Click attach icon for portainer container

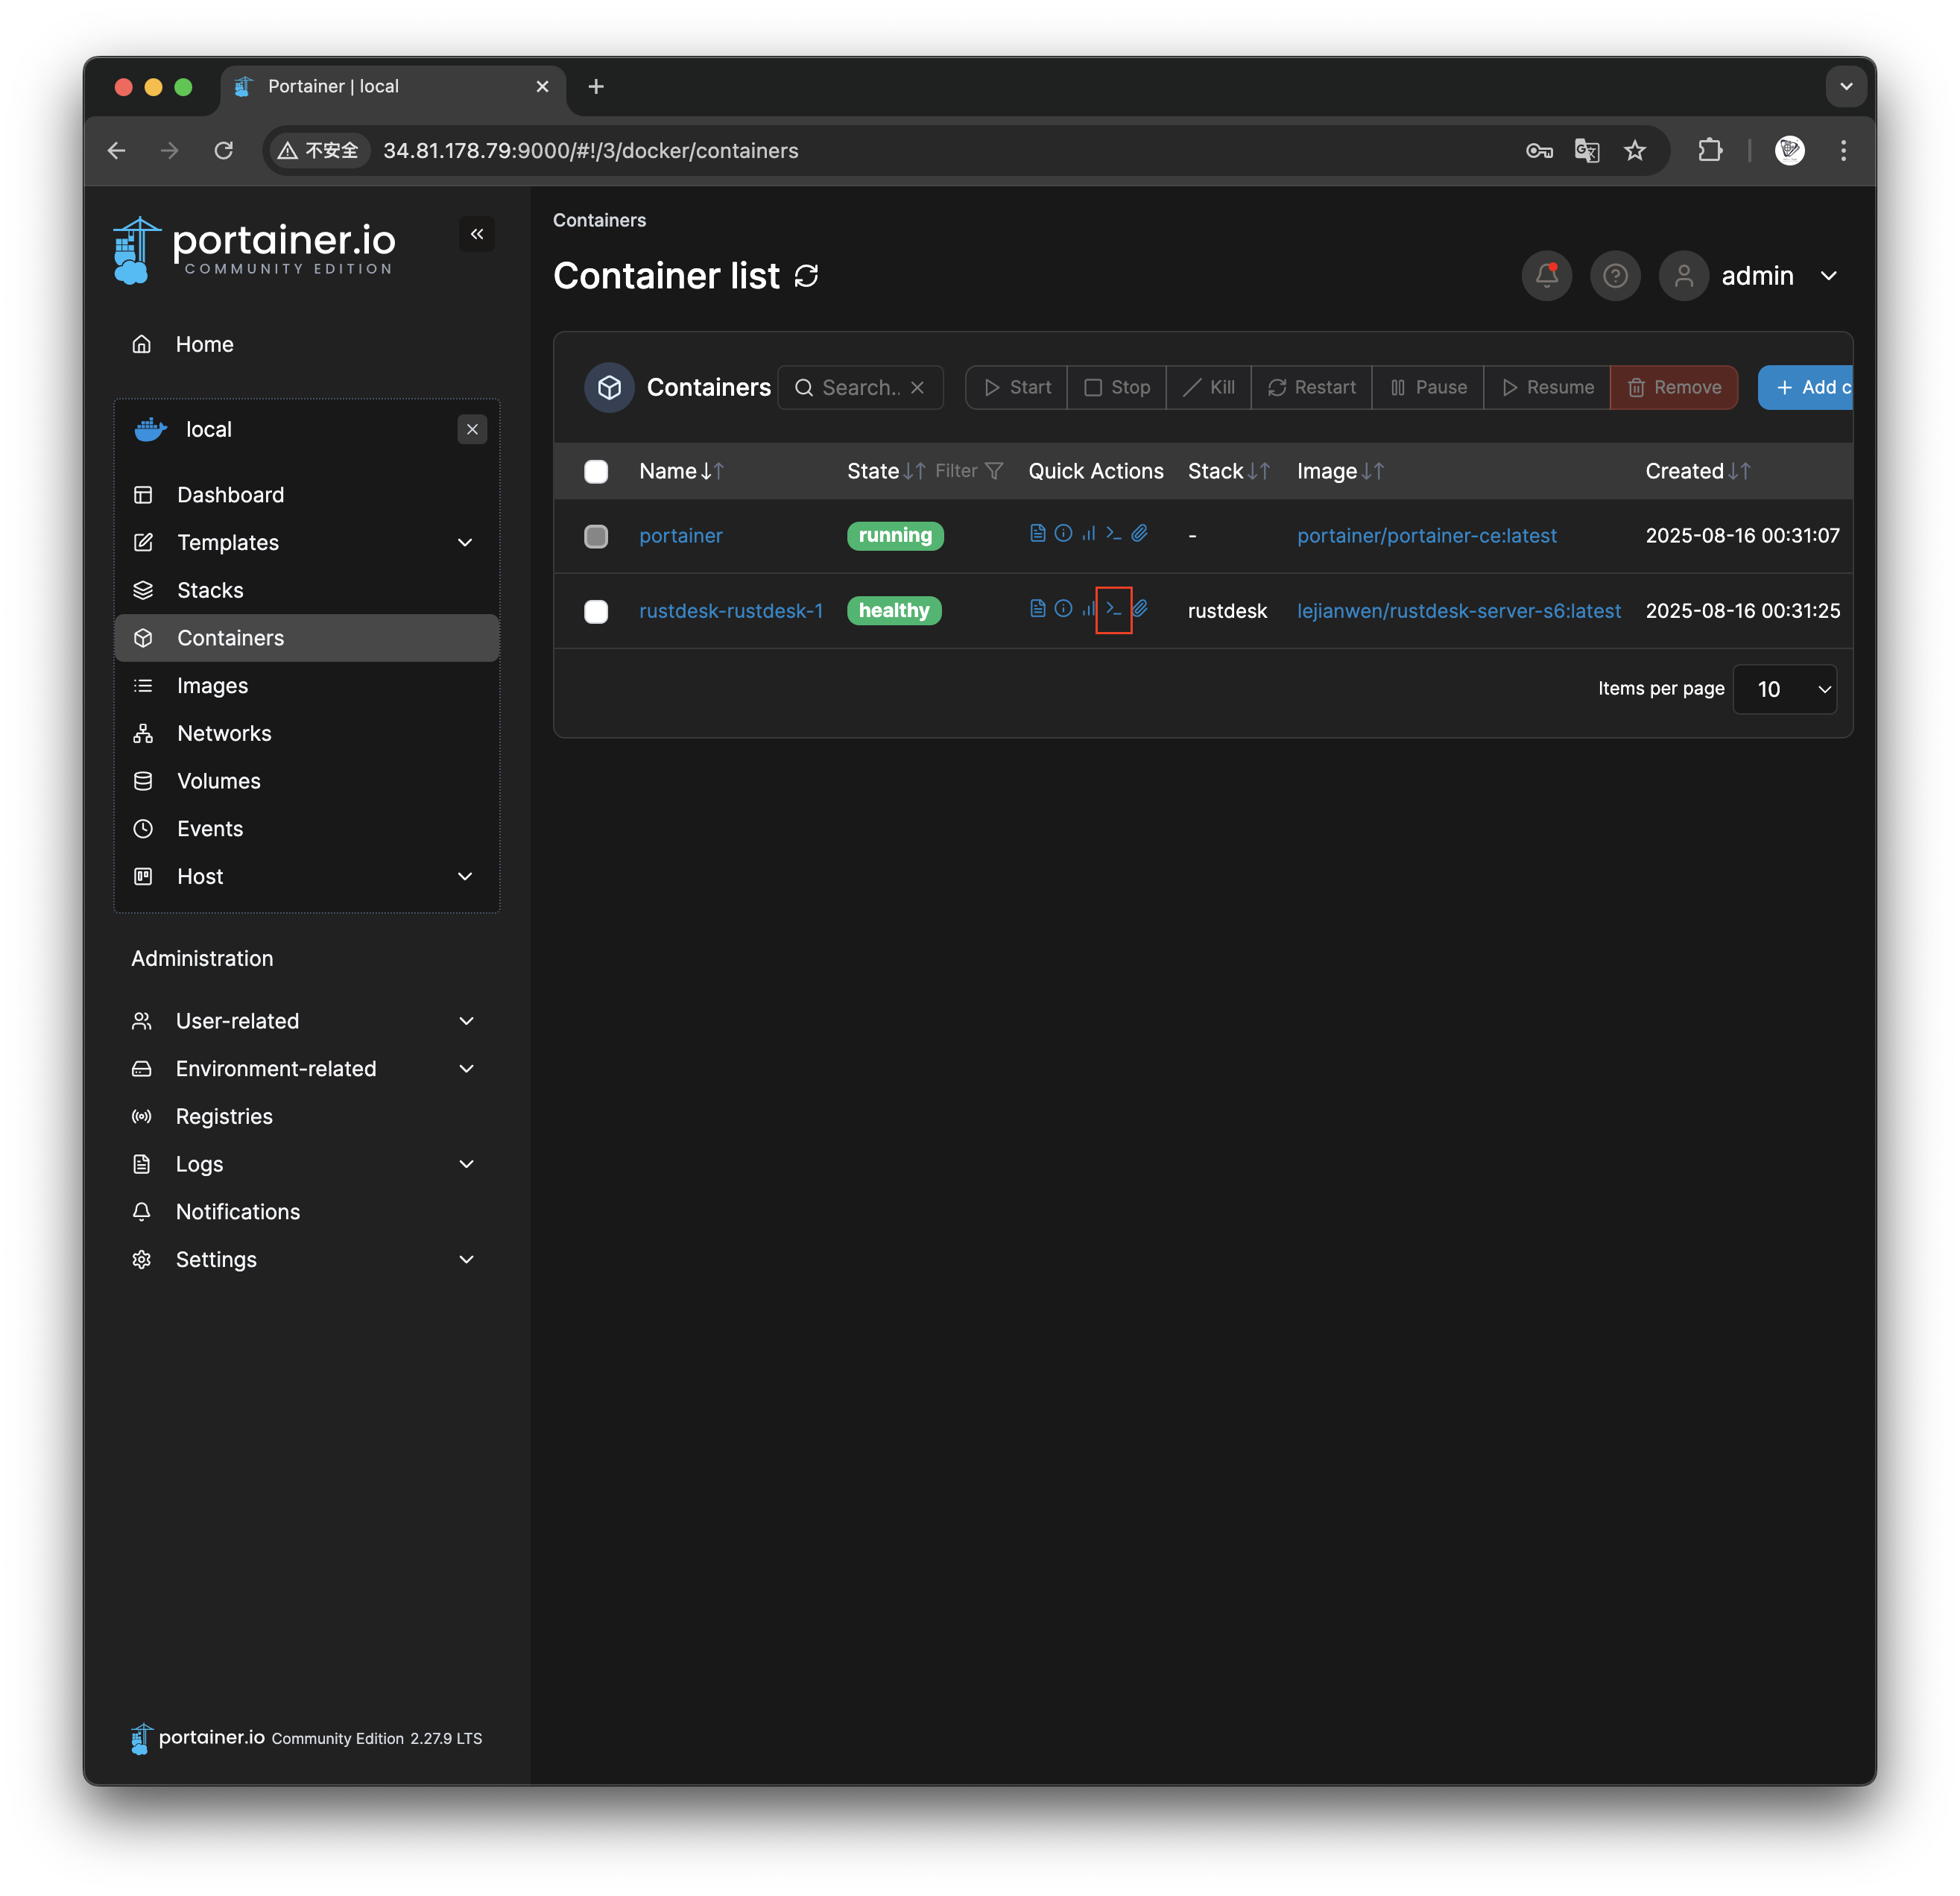[1139, 533]
